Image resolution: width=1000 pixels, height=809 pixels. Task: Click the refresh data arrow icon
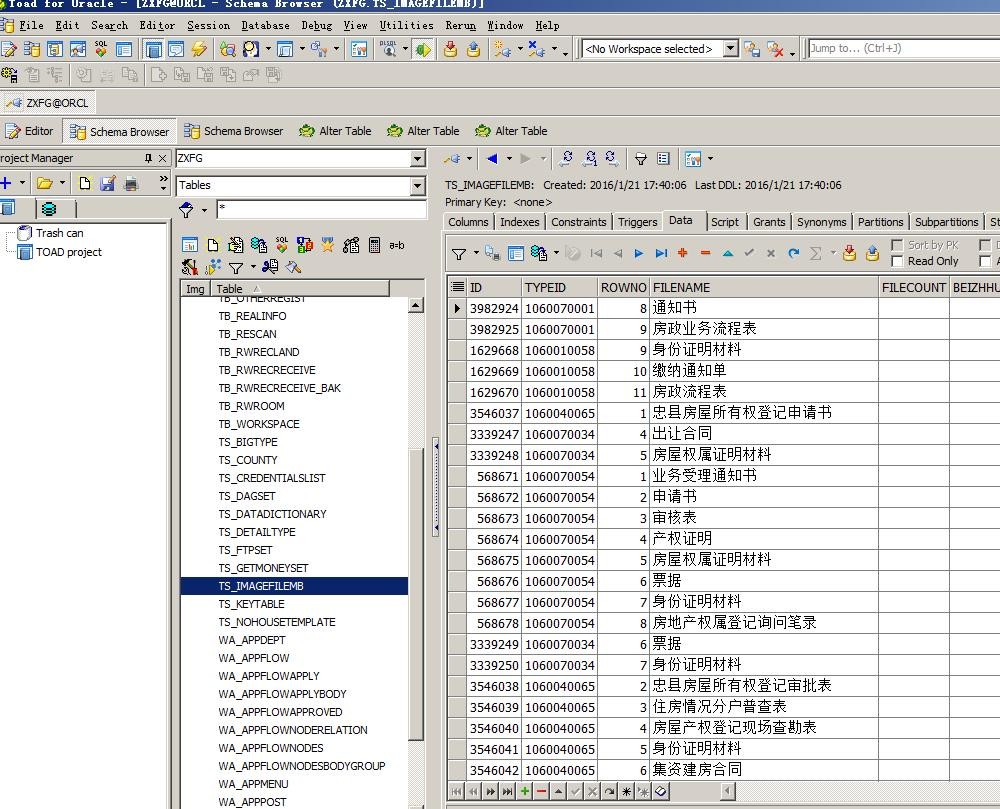tap(793, 253)
